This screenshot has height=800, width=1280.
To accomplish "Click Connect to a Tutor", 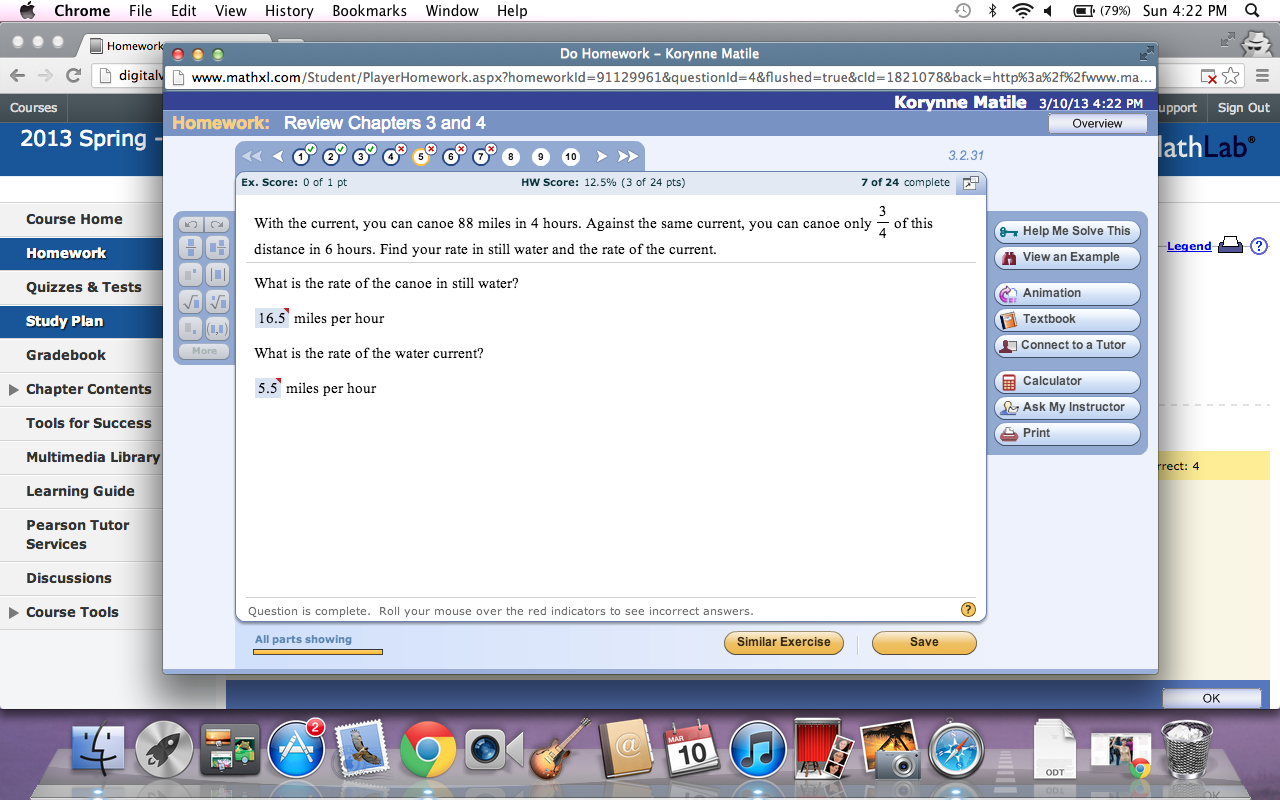I will [x=1067, y=345].
